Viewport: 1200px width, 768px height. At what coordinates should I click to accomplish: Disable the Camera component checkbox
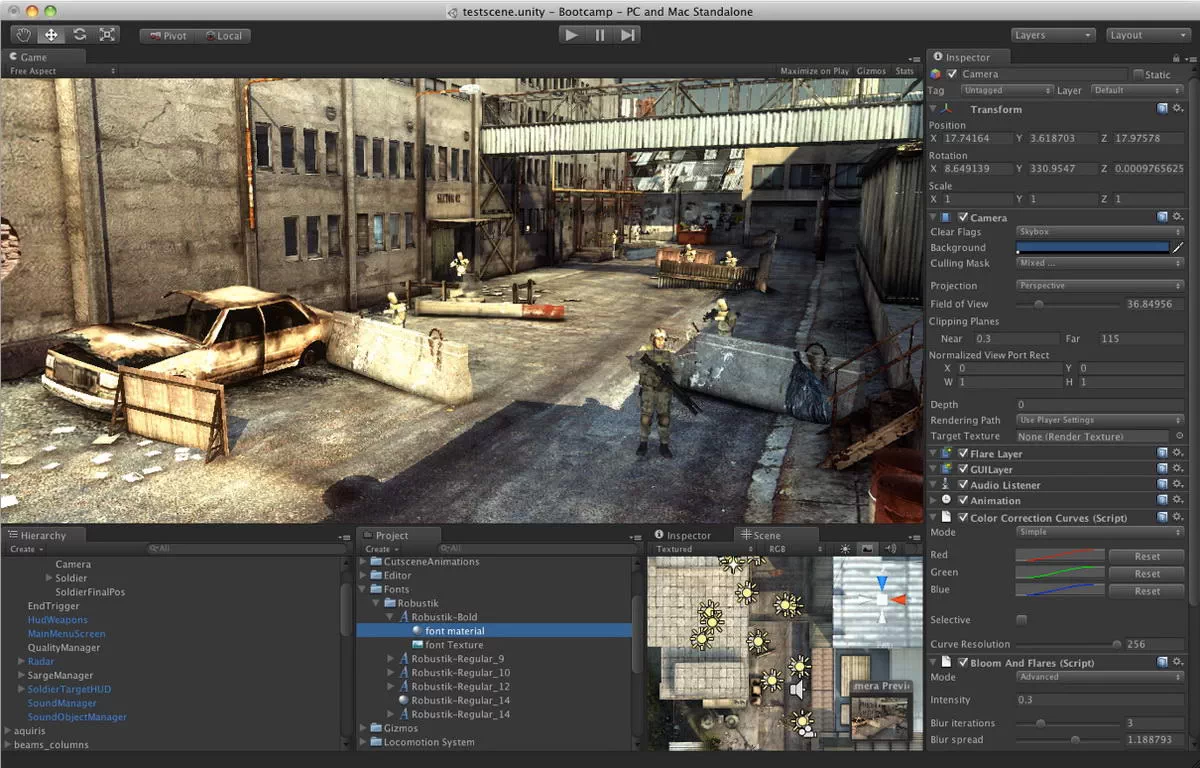pyautogui.click(x=963, y=217)
